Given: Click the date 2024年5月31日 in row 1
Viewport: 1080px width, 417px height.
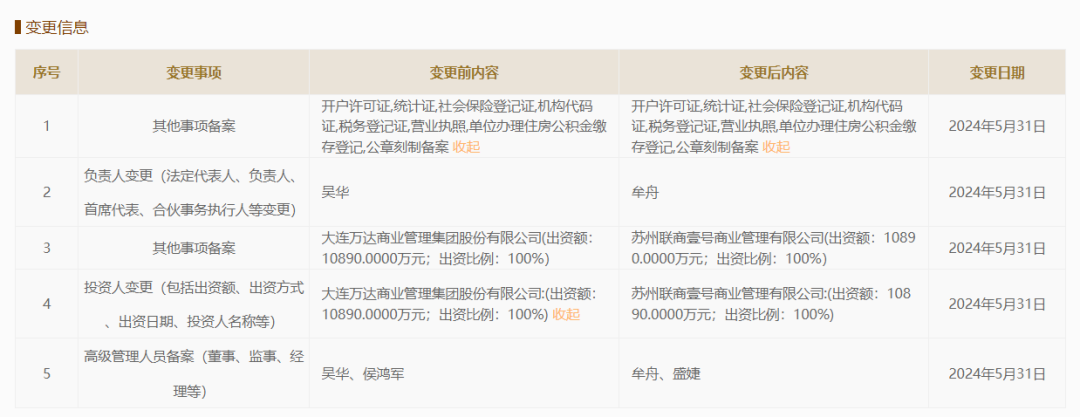Looking at the screenshot, I should coord(996,126).
